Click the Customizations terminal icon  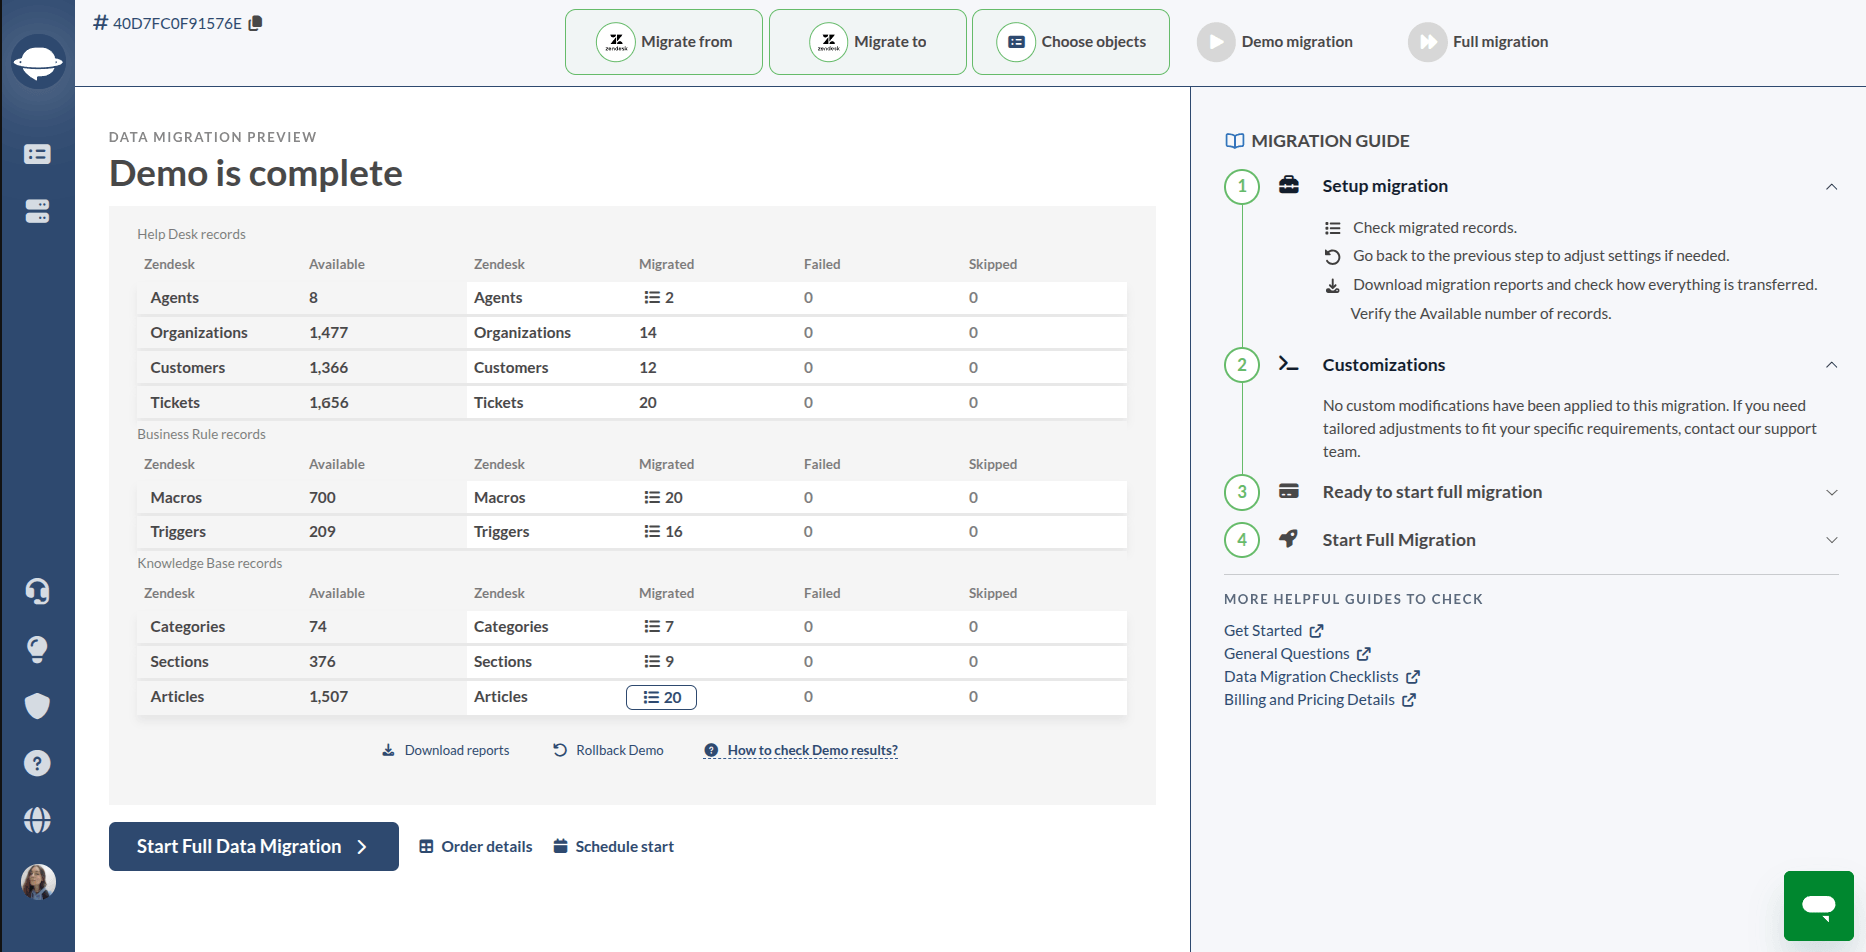pos(1289,364)
